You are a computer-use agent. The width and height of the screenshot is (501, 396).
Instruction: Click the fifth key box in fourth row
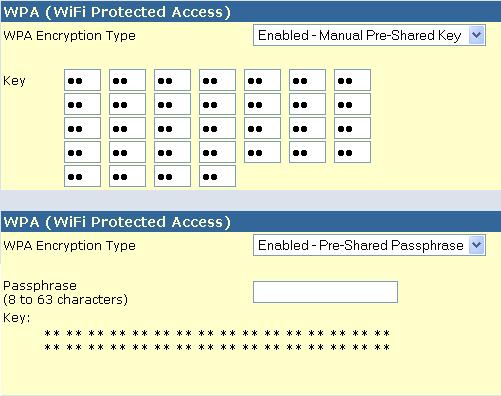[262, 152]
